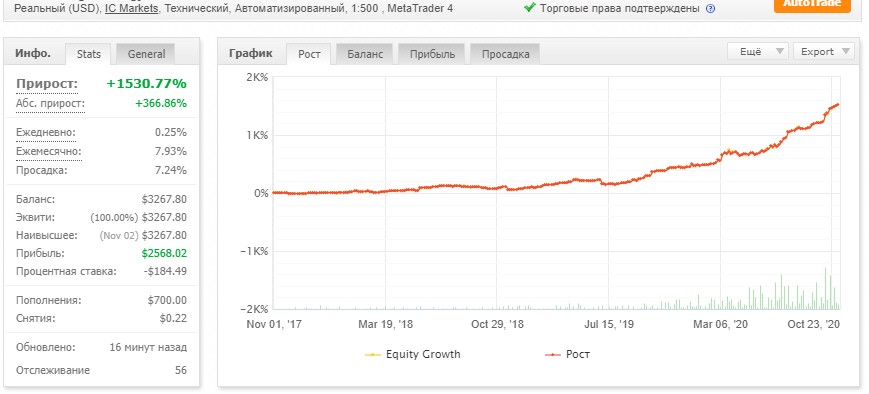Click the '16 минут назад' updated text
The width and height of the screenshot is (869, 394).
click(x=148, y=347)
